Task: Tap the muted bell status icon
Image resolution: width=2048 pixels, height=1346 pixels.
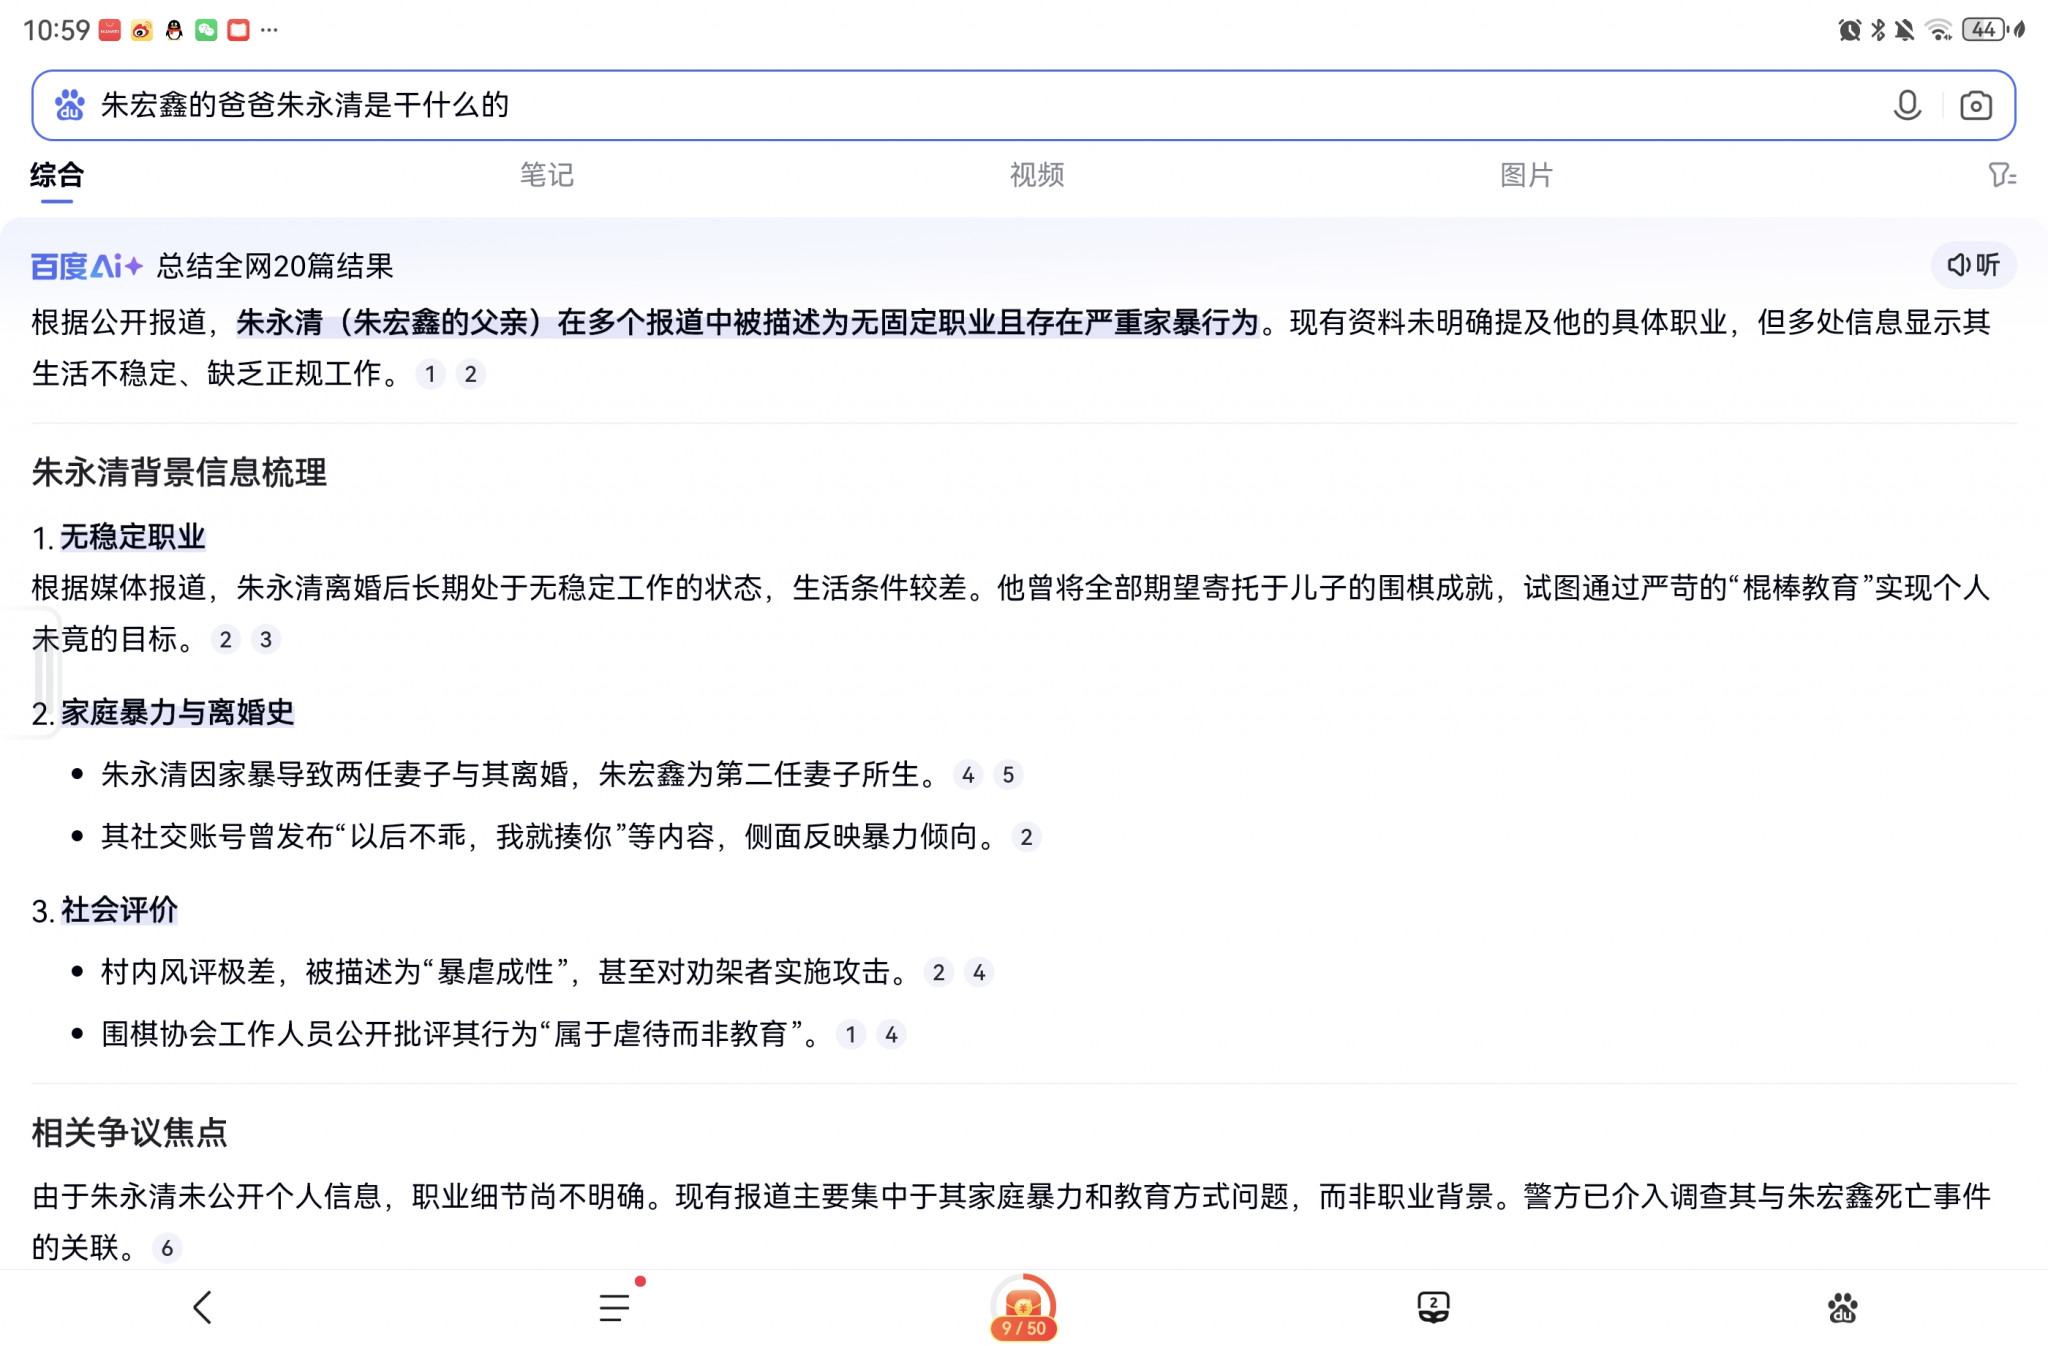Action: click(1904, 30)
